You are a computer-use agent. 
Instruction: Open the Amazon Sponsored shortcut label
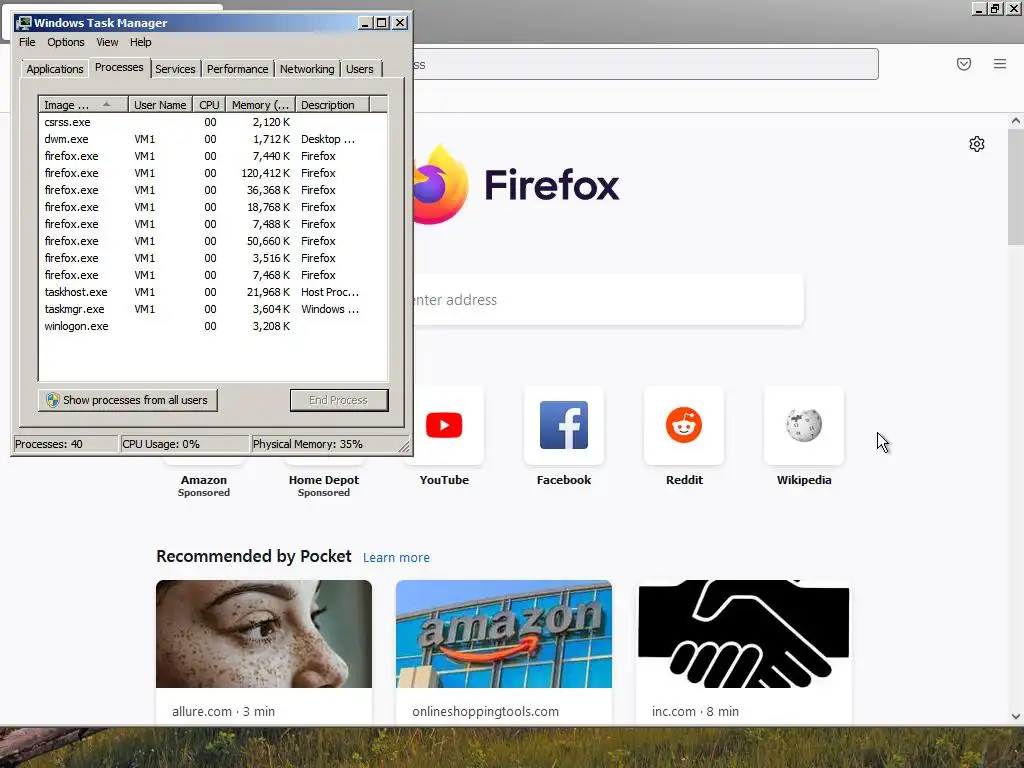(204, 485)
